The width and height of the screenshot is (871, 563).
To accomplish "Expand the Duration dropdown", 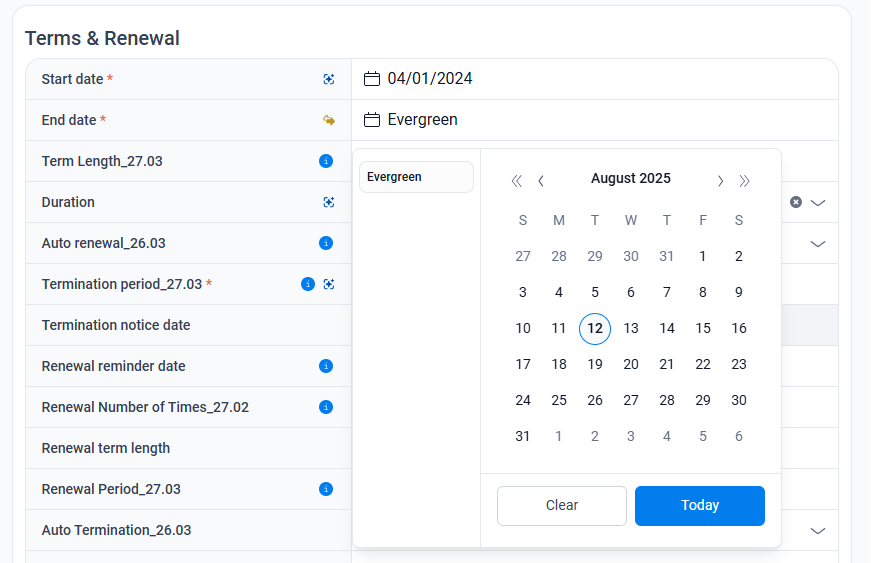I will [818, 202].
